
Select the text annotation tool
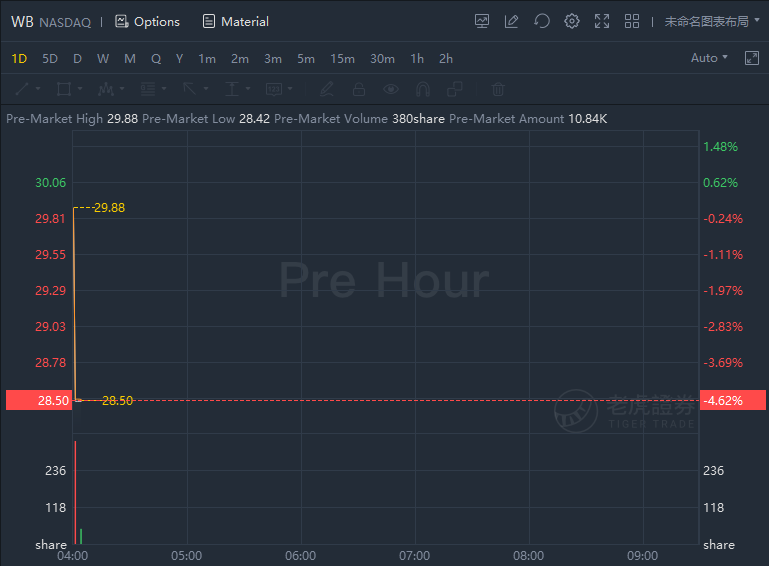click(x=274, y=89)
